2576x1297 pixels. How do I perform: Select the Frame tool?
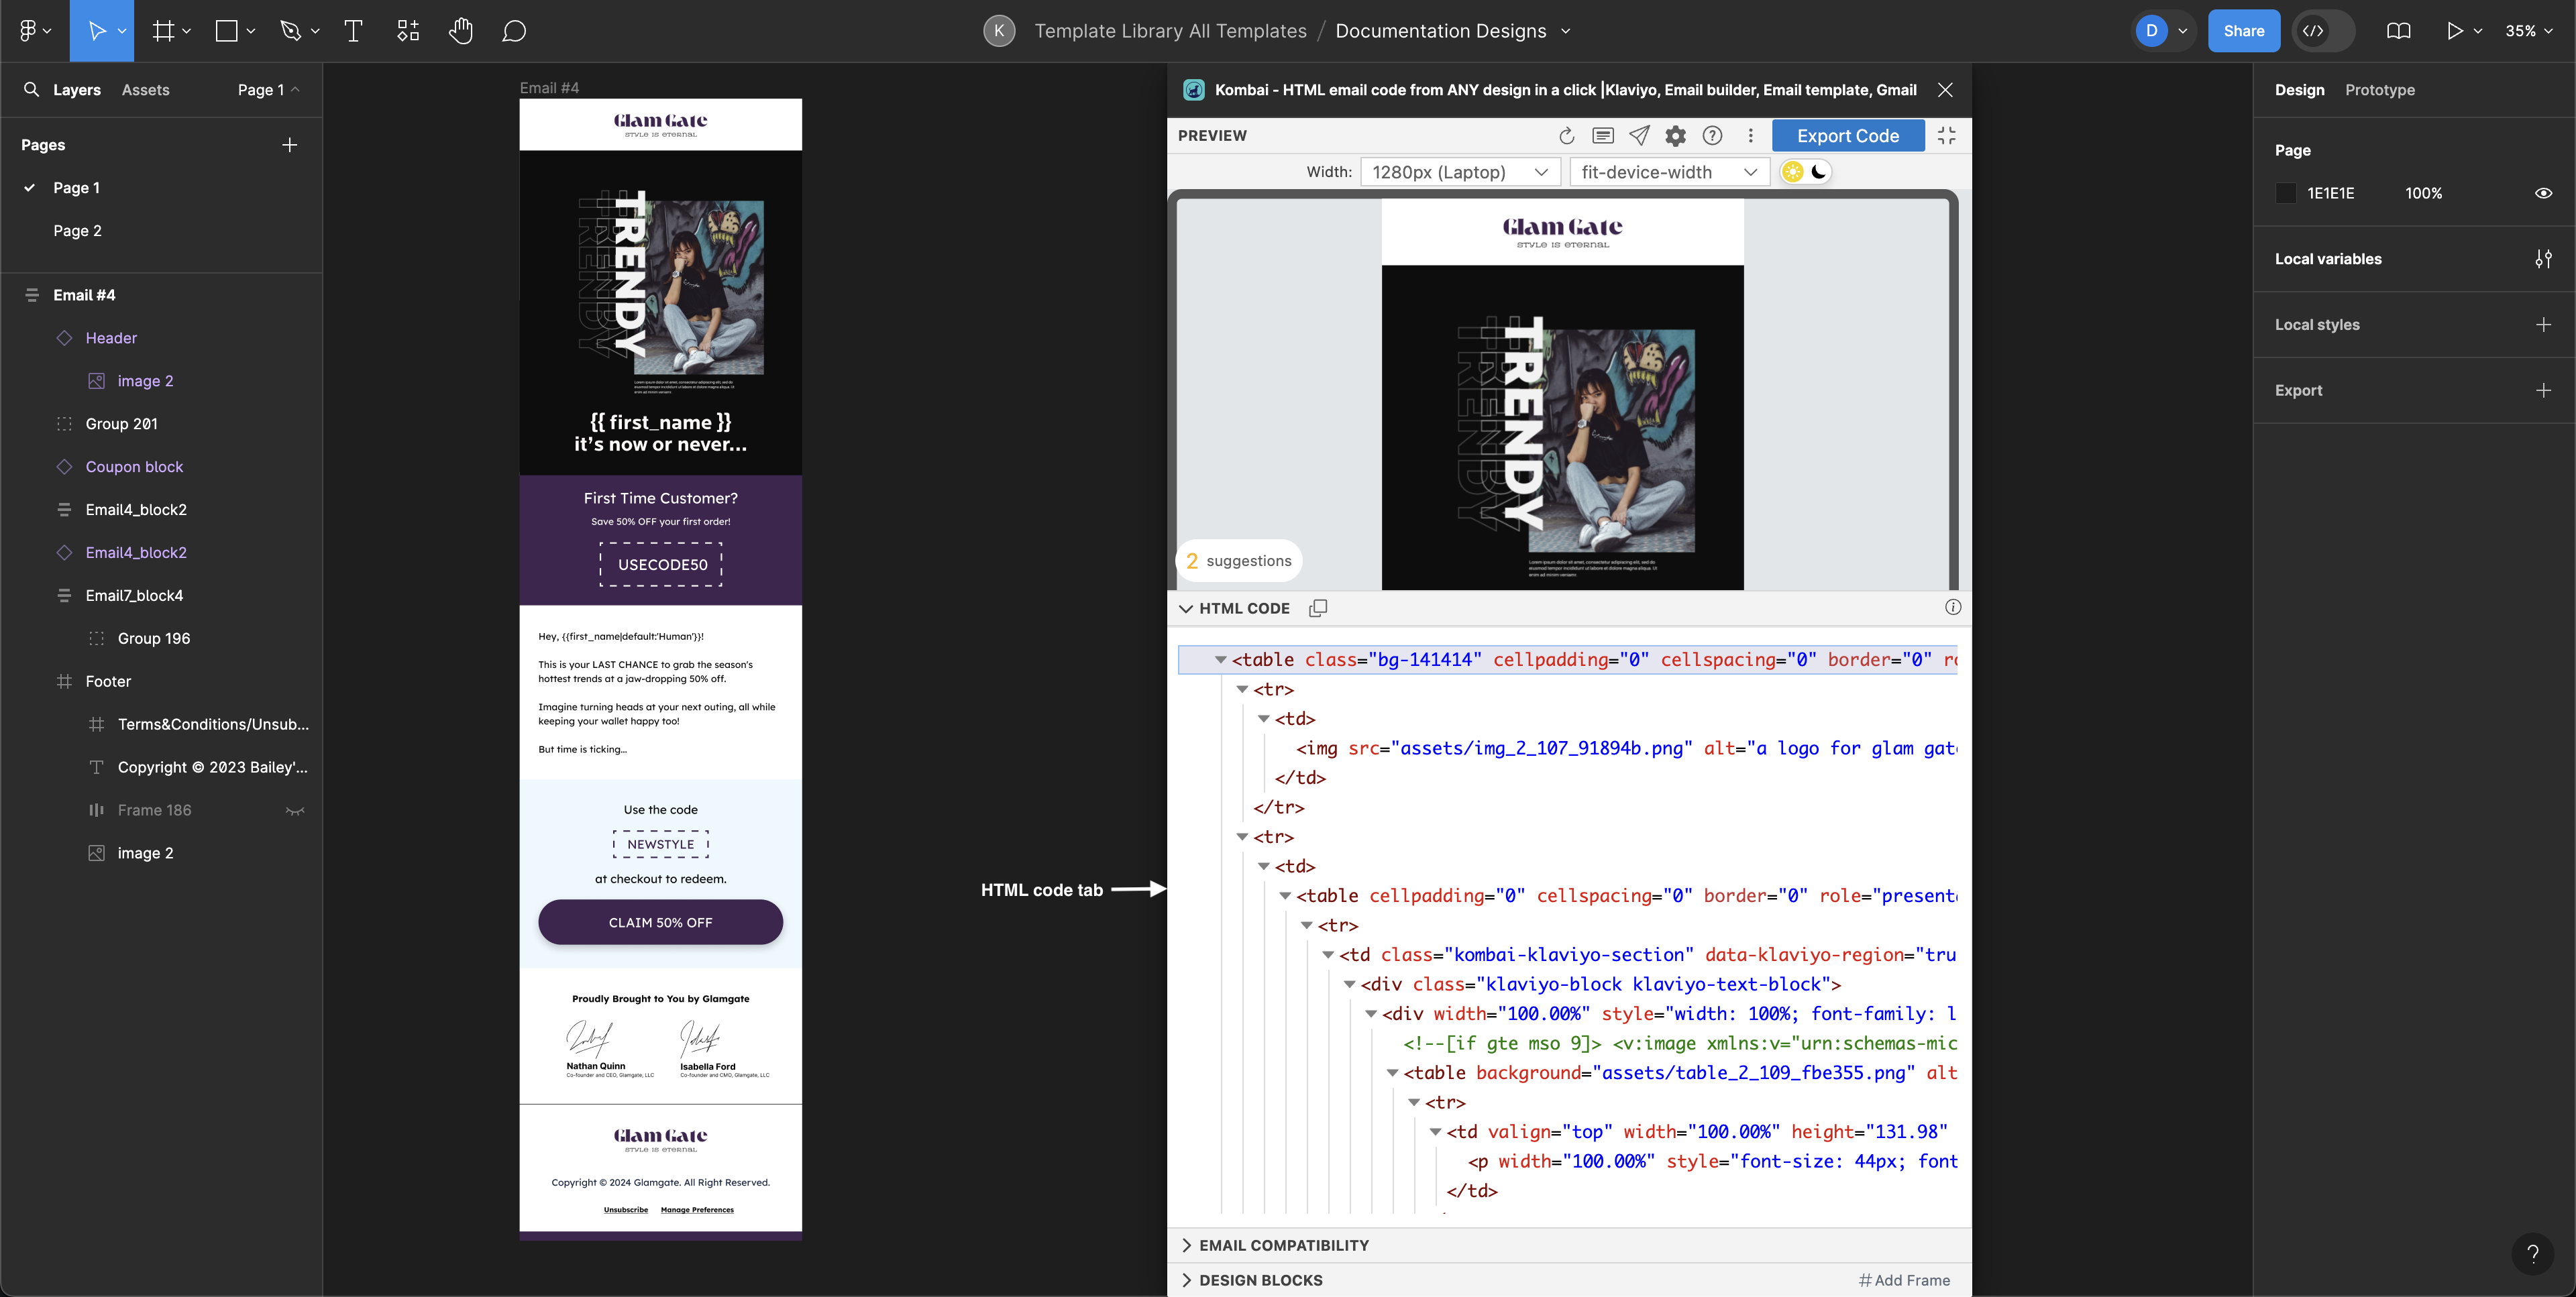[x=163, y=31]
